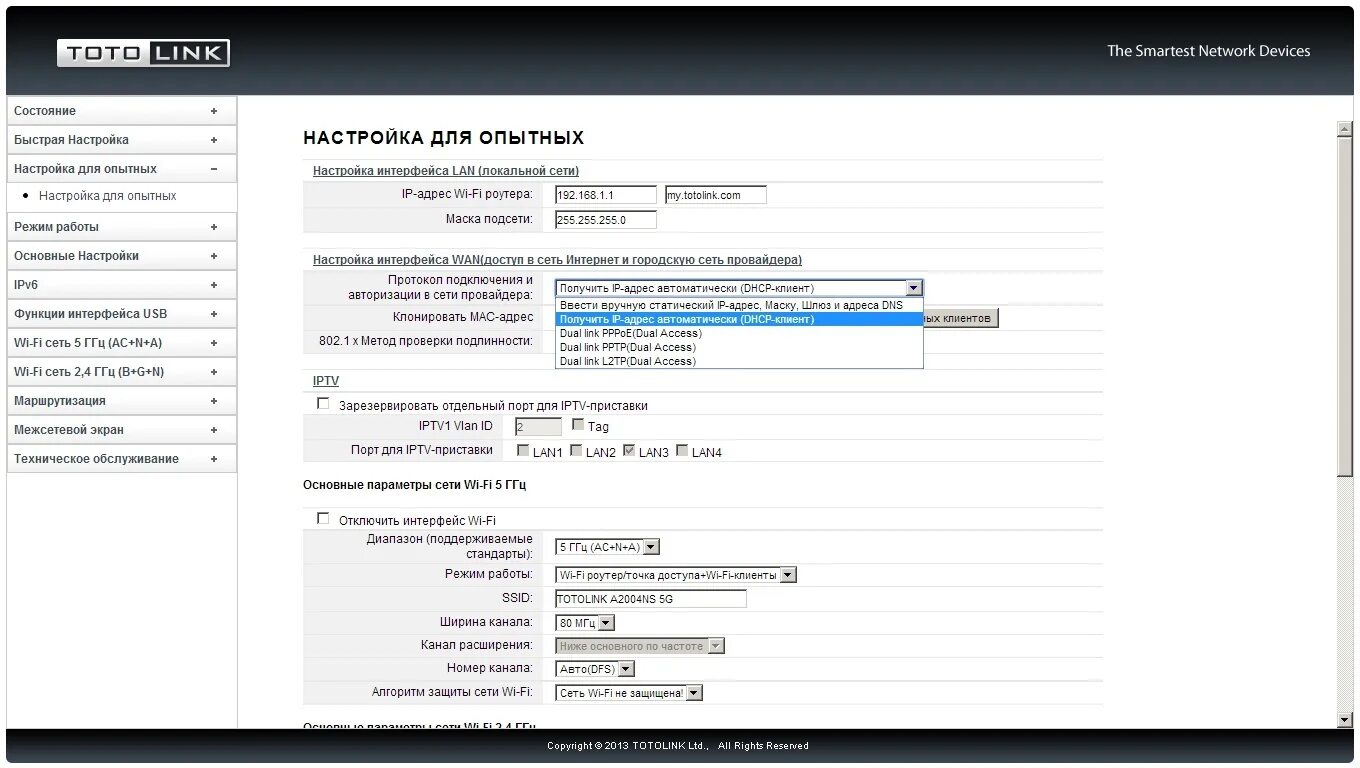Screen dimensions: 1360x768
Task: Open the disabled Канал расширения dropdown
Action: (640, 646)
